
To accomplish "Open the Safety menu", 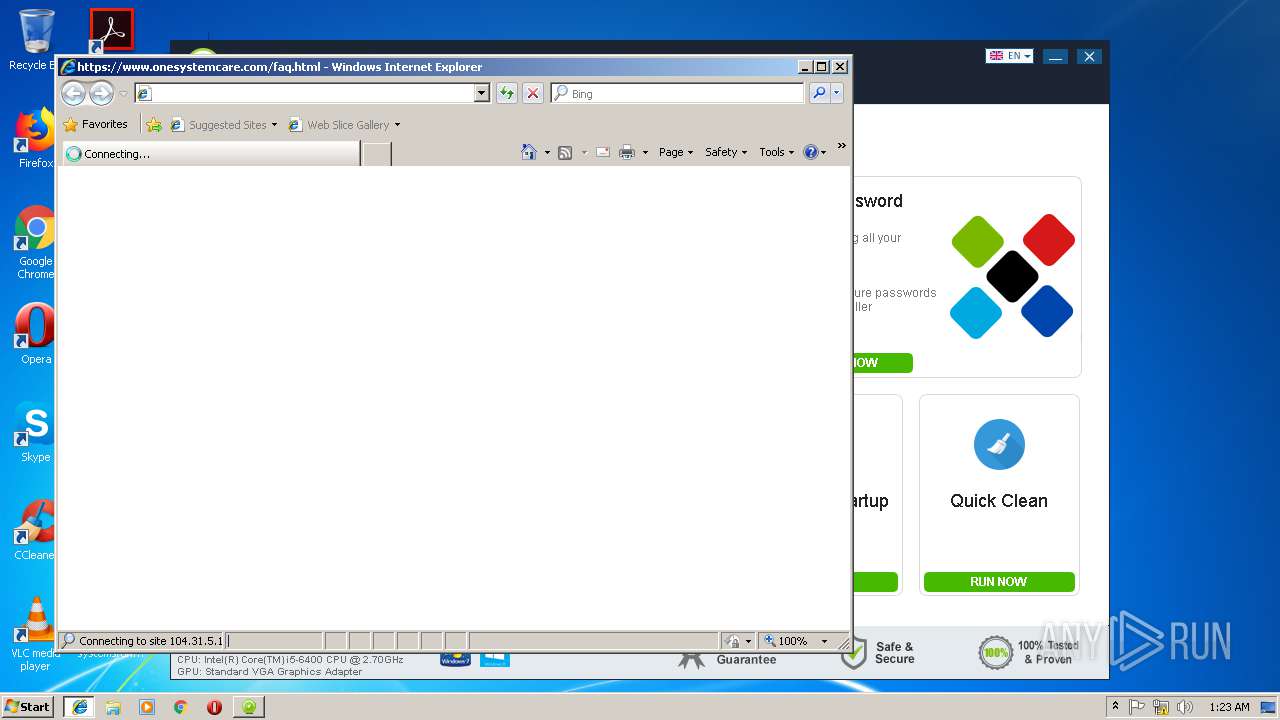I will (726, 152).
